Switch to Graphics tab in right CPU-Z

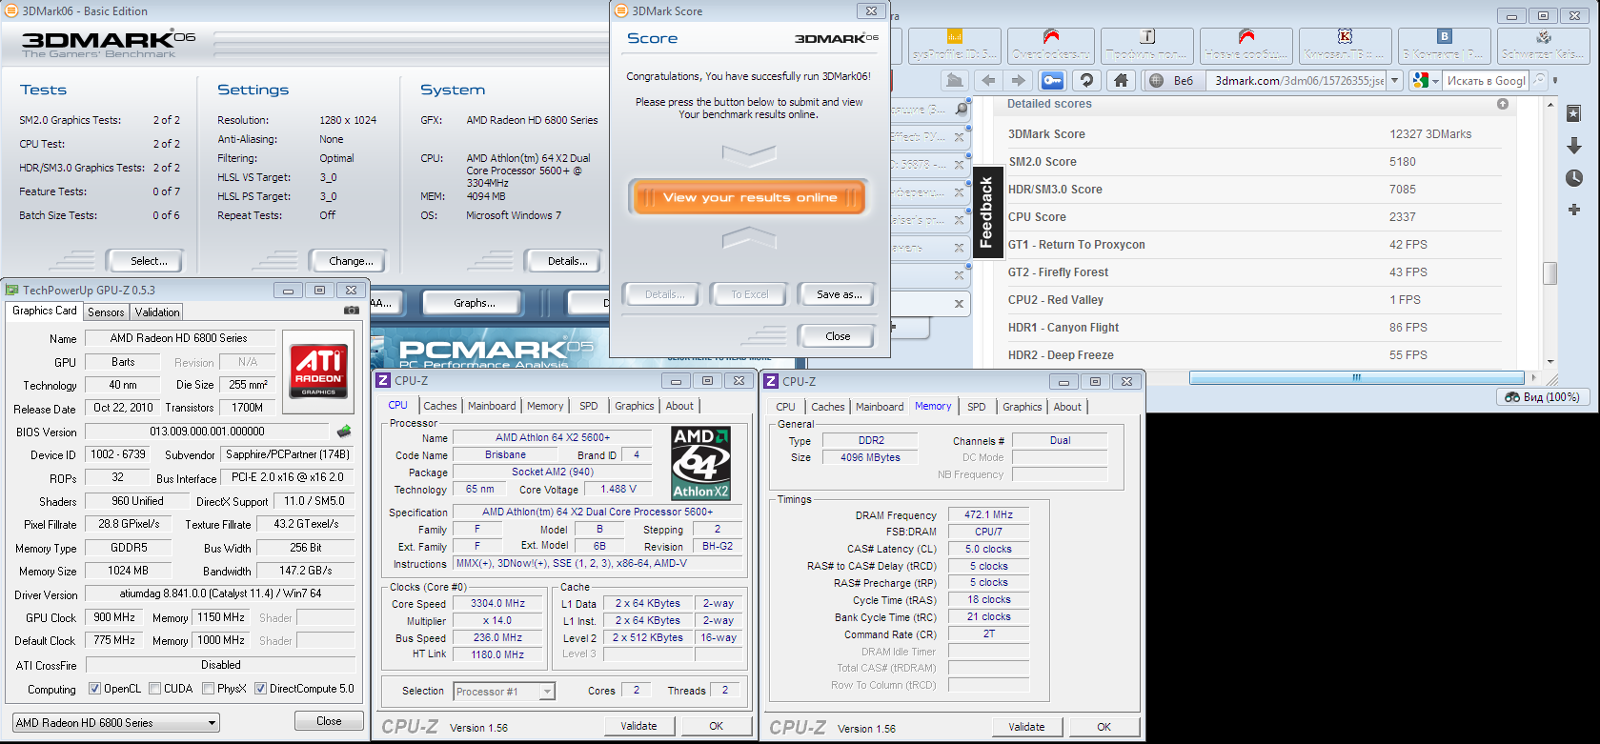point(1022,406)
